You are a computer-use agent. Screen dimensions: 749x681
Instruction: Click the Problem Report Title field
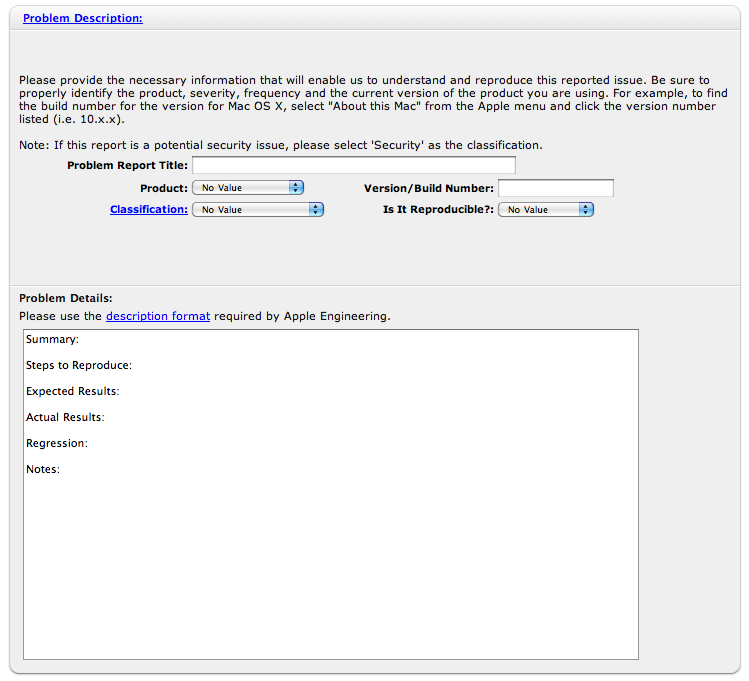(x=354, y=165)
